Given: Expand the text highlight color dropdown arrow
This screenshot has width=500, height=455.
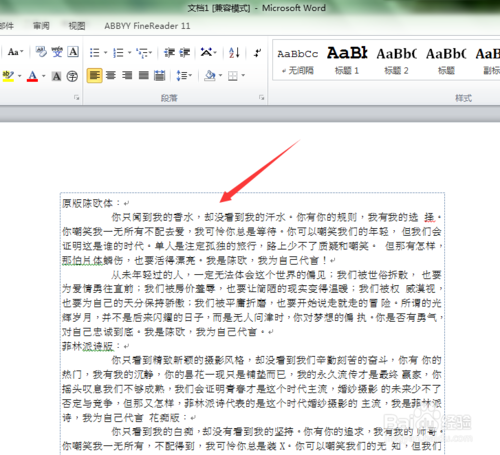Looking at the screenshot, I should (x=19, y=76).
